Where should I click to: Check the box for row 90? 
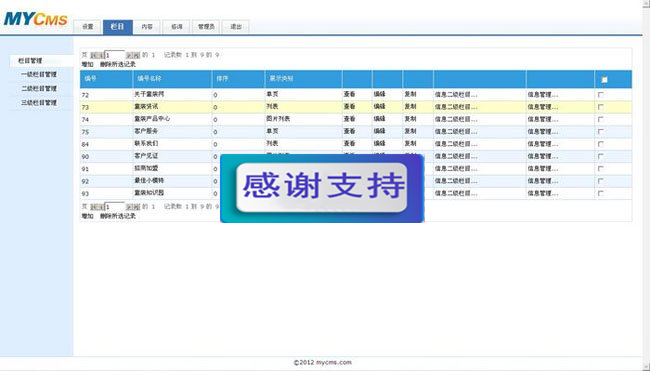pyautogui.click(x=600, y=156)
